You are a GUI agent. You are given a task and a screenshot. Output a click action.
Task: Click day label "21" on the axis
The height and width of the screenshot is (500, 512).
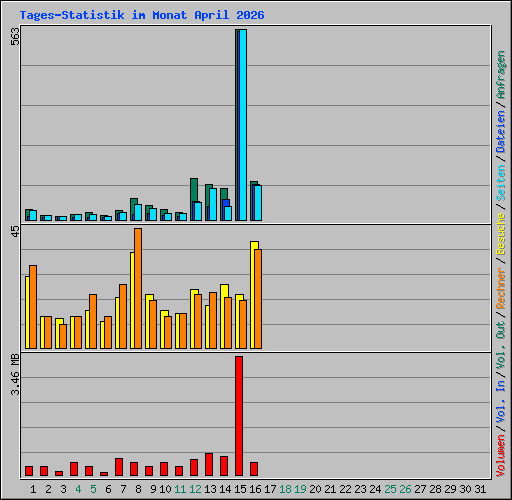(x=330, y=489)
